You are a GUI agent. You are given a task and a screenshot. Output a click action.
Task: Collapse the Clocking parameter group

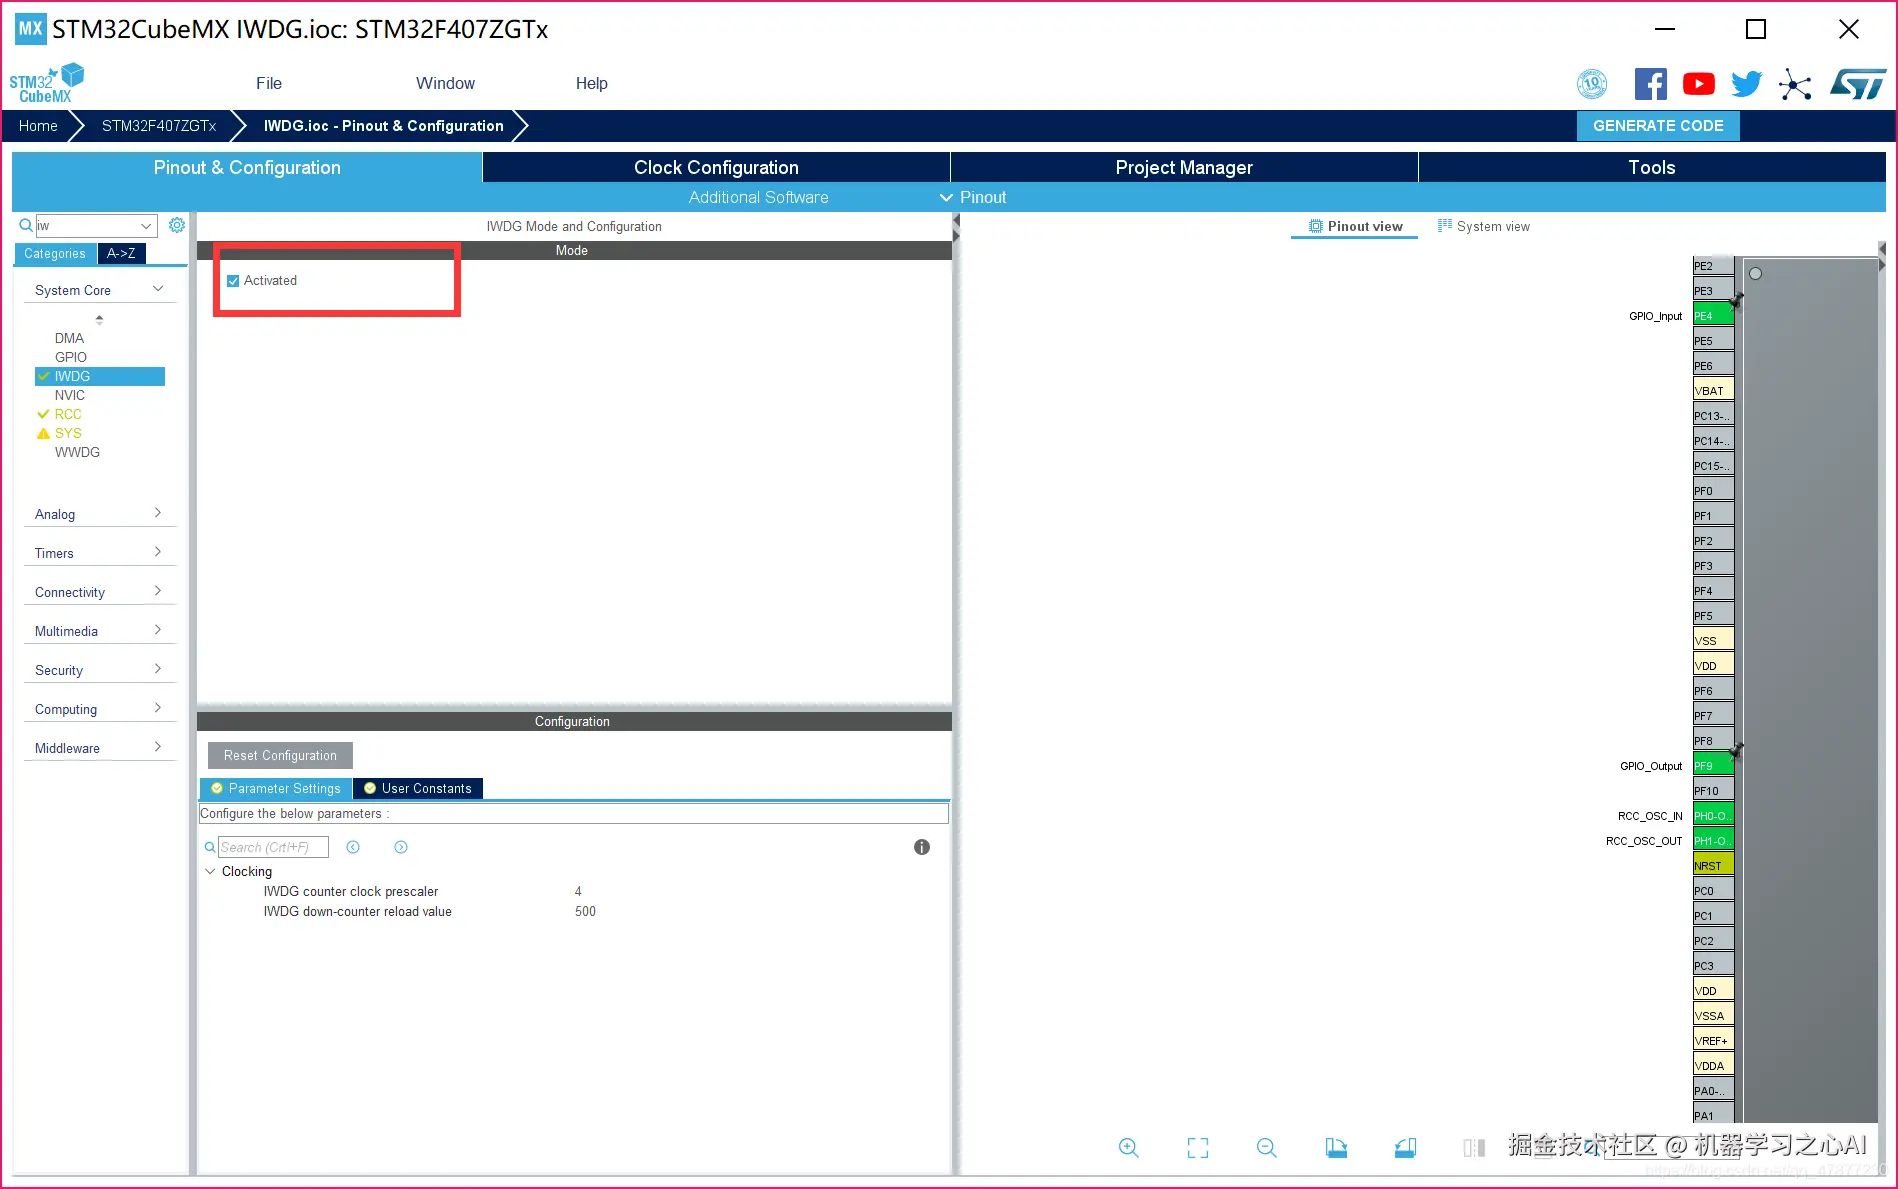pos(210,871)
